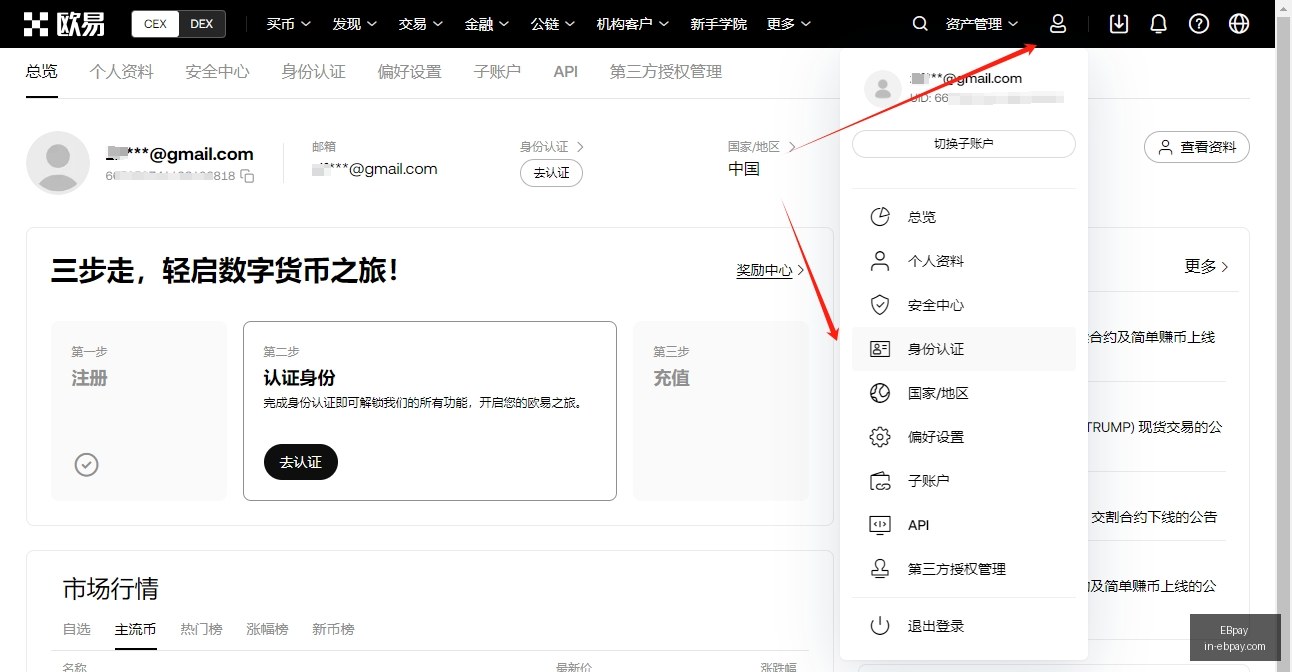Select the 涨幅榜 market tab
The image size is (1292, 672).
pos(267,629)
